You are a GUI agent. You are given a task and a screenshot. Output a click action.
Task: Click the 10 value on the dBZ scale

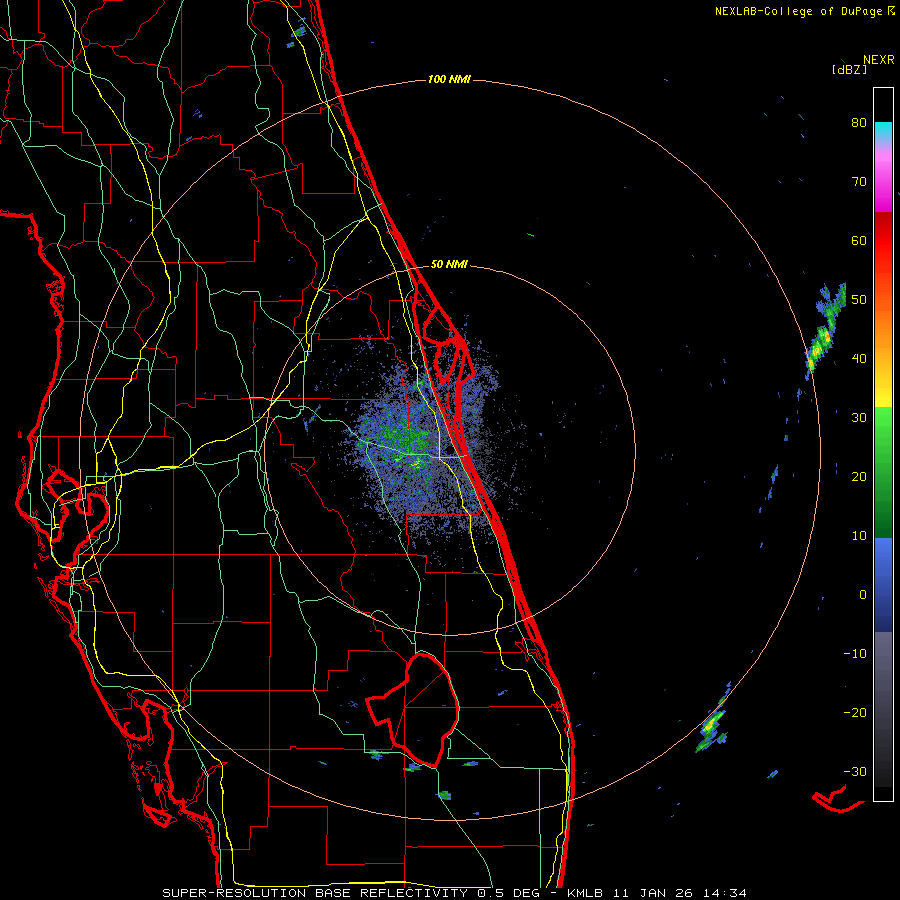click(859, 536)
